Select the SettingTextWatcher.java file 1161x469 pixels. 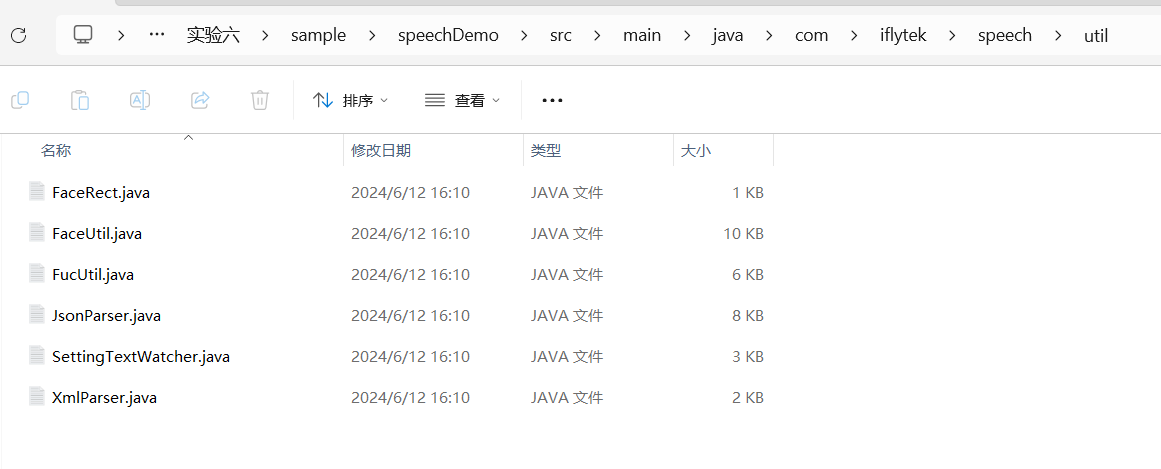(140, 357)
